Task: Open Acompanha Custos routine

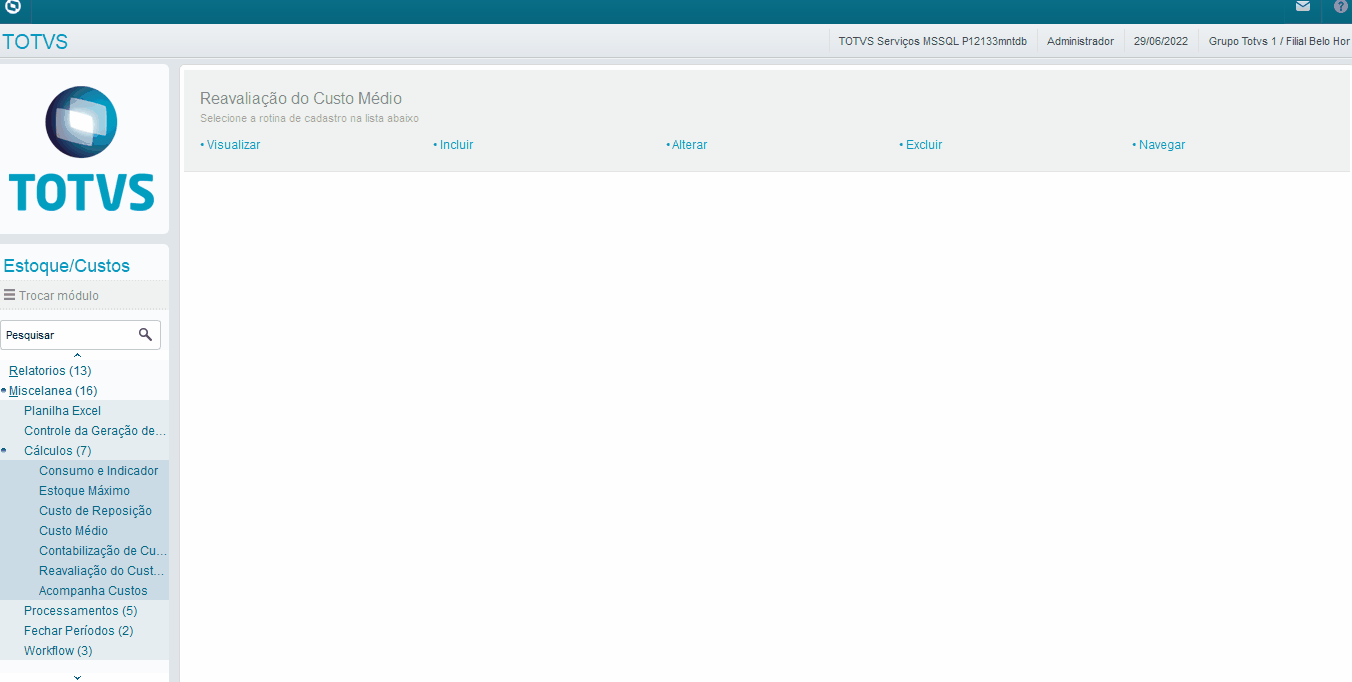Action: (93, 591)
